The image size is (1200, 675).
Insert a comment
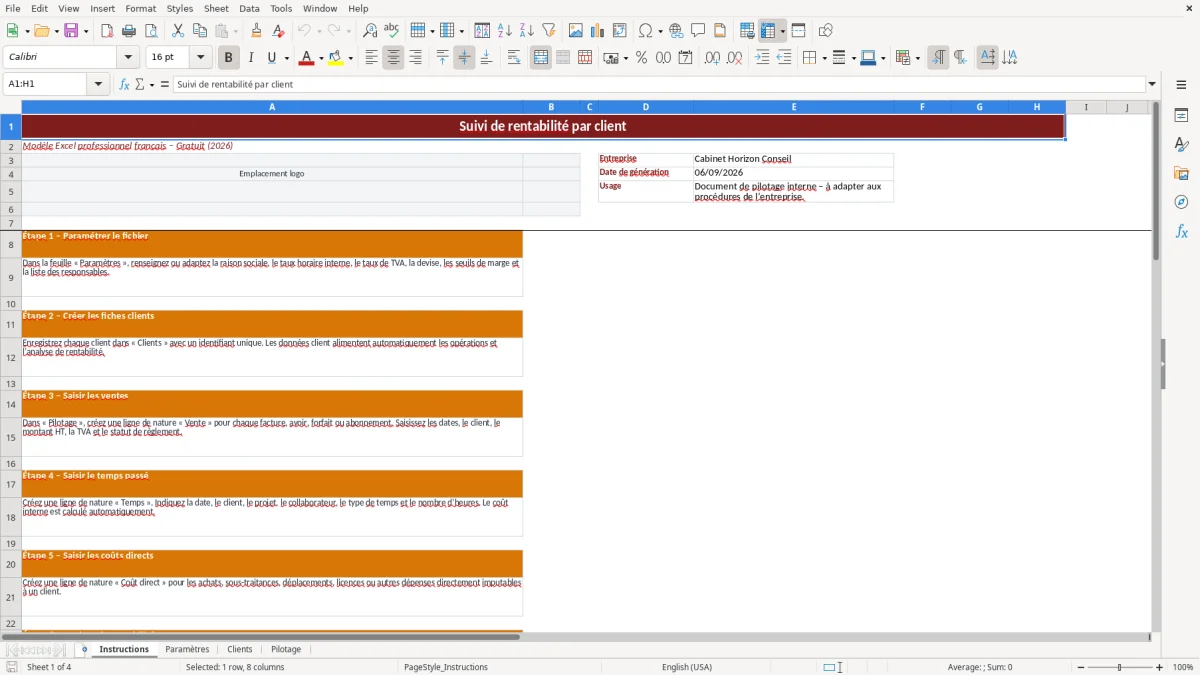coord(699,31)
